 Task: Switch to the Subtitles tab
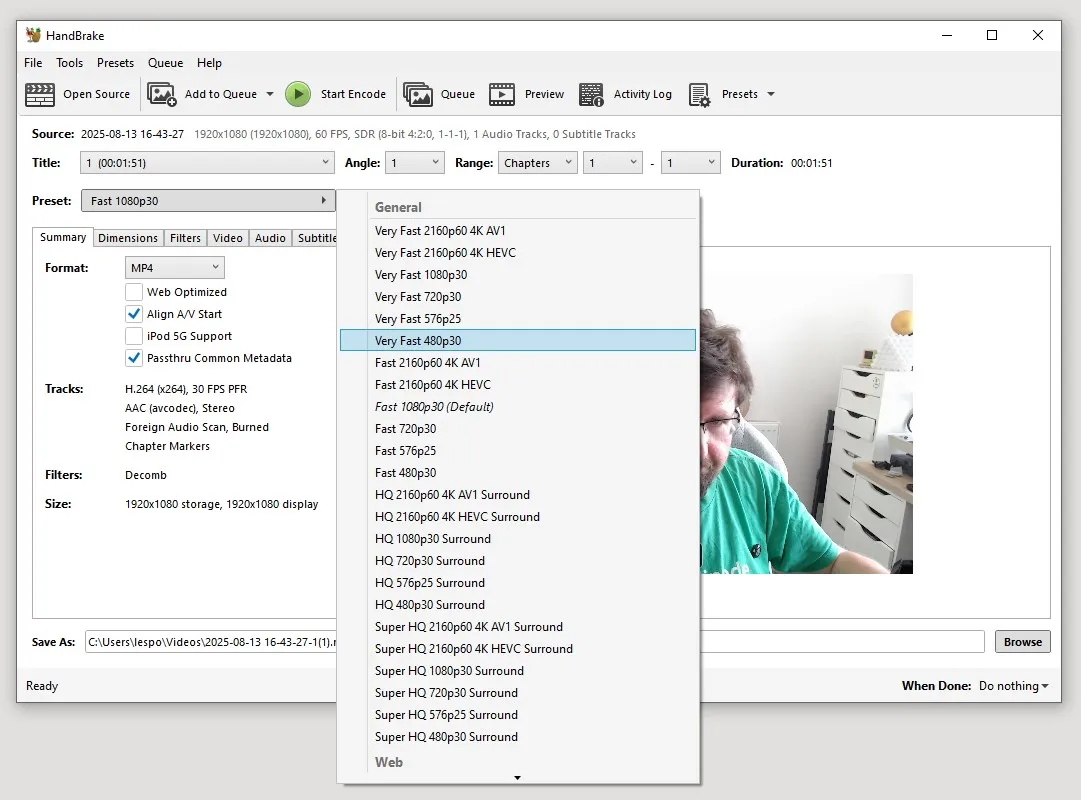pyautogui.click(x=316, y=238)
